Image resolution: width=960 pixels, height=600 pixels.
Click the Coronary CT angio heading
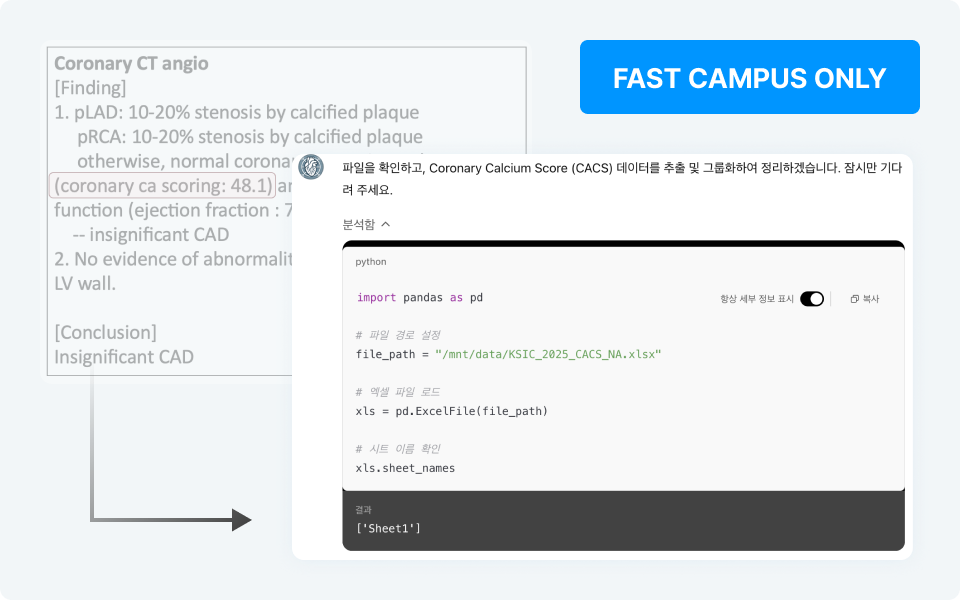click(x=131, y=63)
